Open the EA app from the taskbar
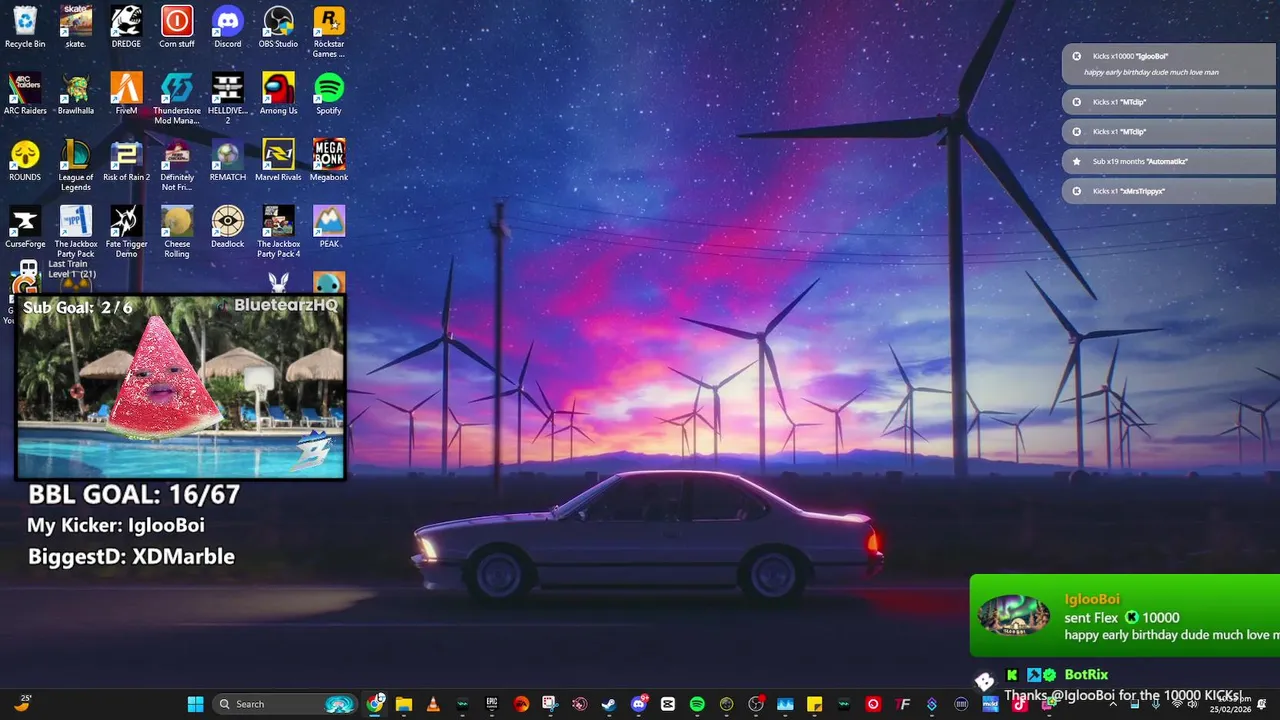 pyautogui.click(x=521, y=704)
